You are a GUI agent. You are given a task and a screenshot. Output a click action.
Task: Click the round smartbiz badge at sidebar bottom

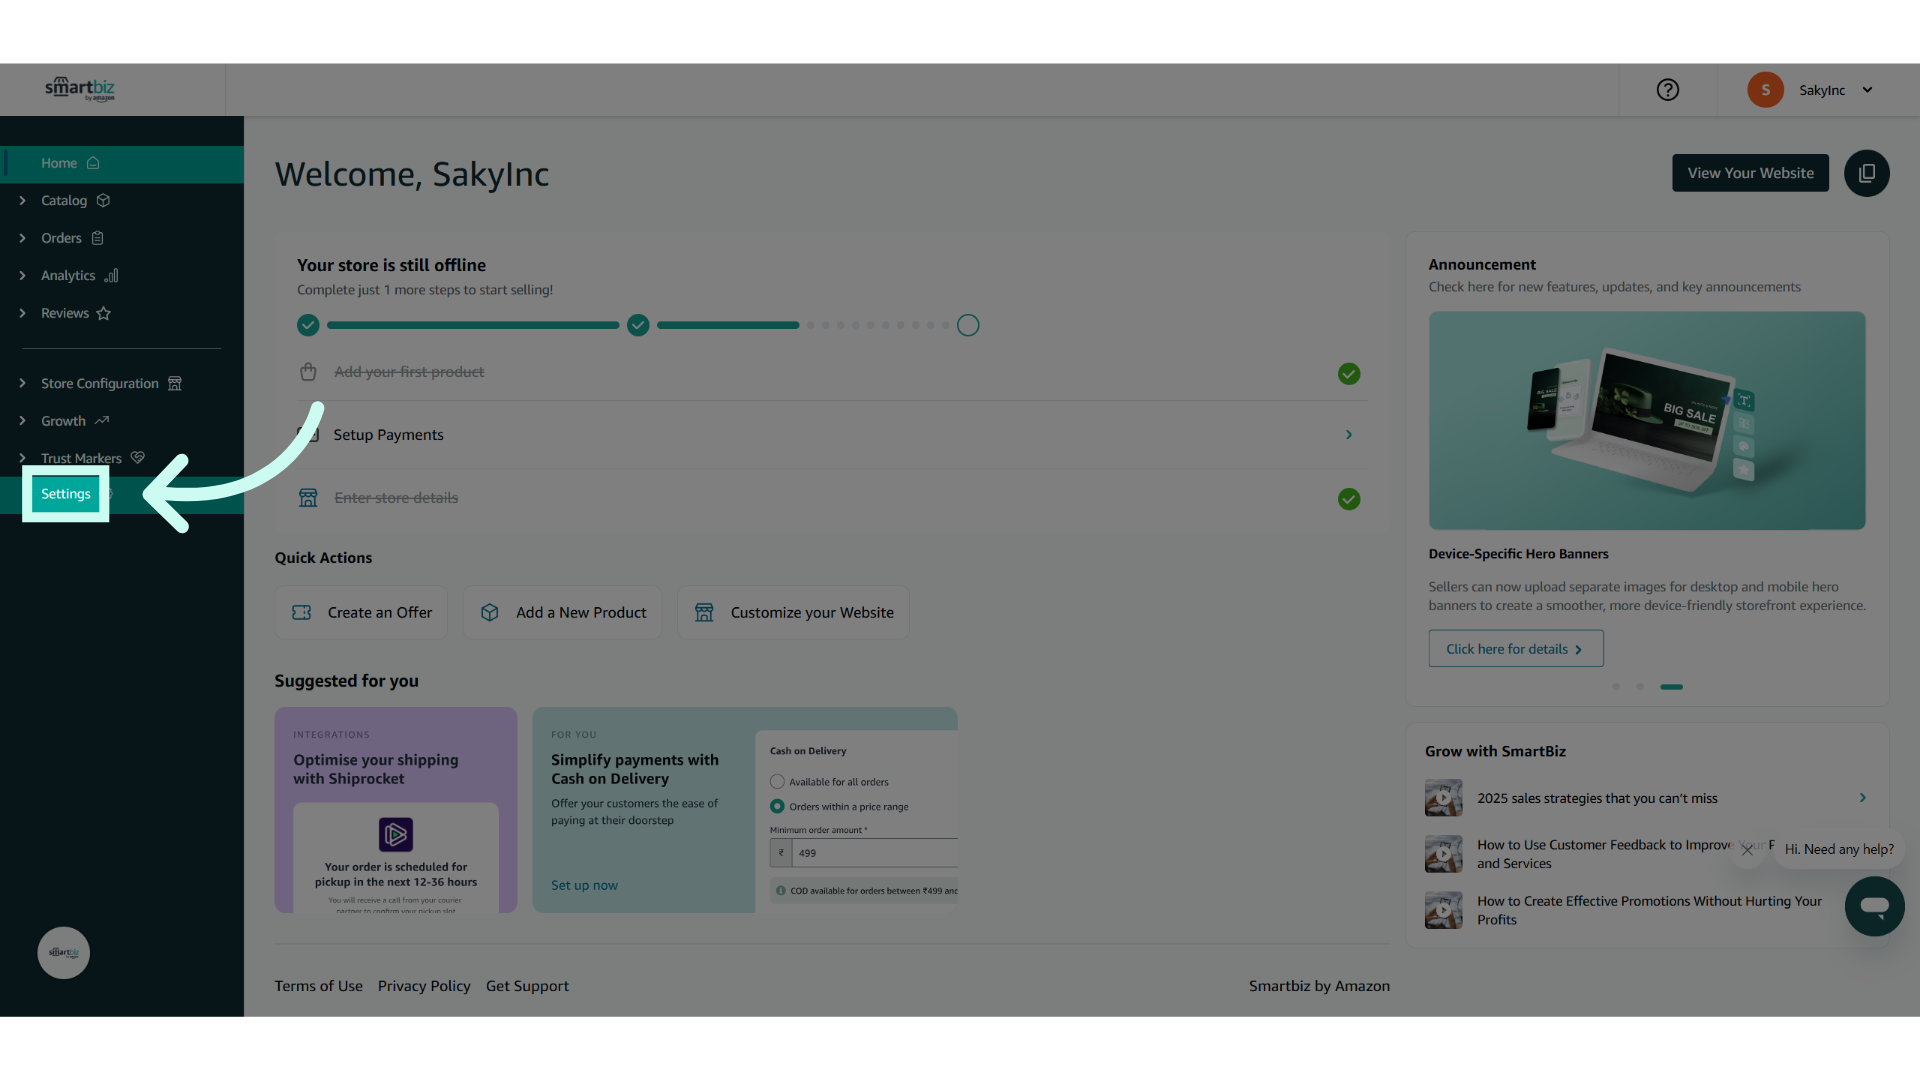(x=64, y=953)
